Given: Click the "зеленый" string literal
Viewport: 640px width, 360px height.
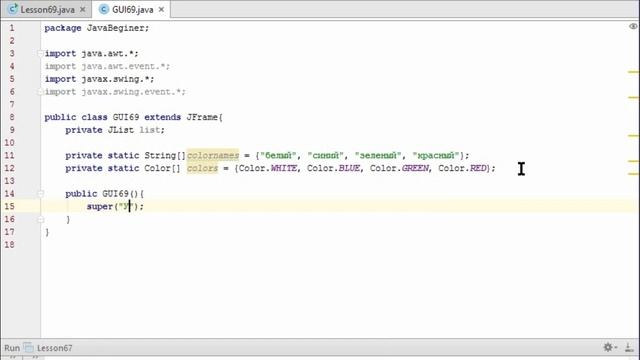Looking at the screenshot, I should click(x=378, y=156).
